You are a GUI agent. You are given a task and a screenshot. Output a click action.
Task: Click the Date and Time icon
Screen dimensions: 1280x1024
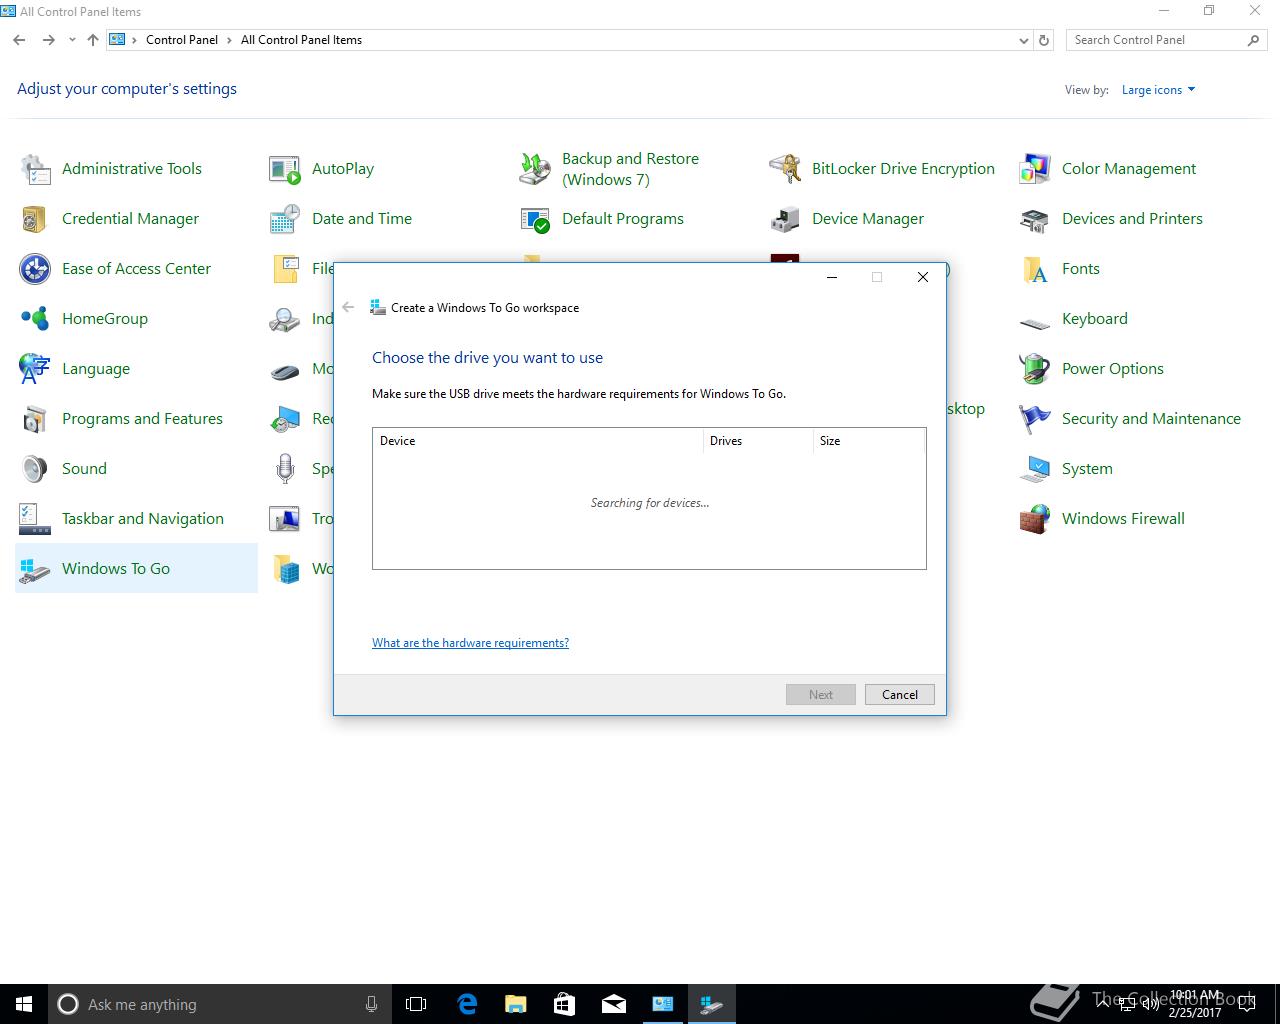coord(285,219)
